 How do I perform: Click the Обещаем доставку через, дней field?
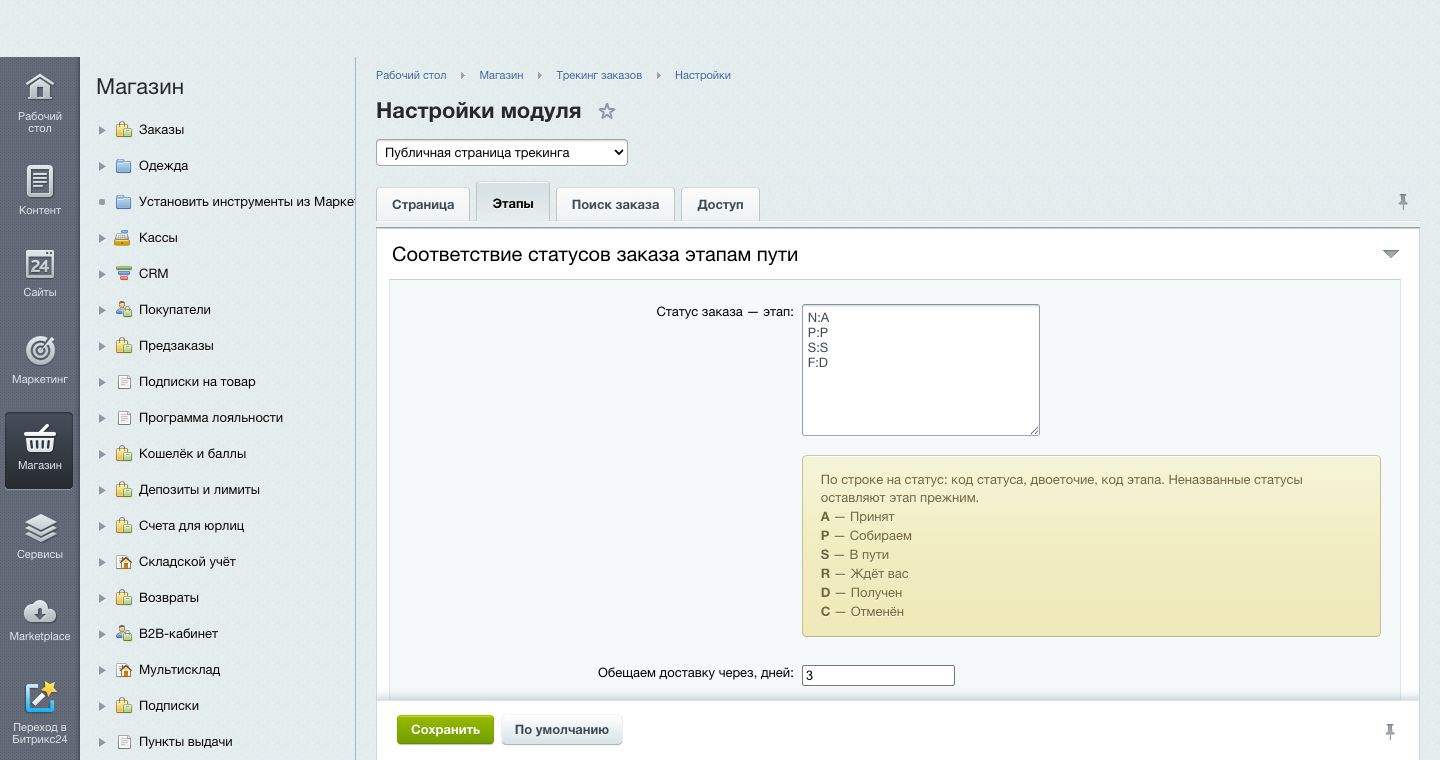pos(878,675)
